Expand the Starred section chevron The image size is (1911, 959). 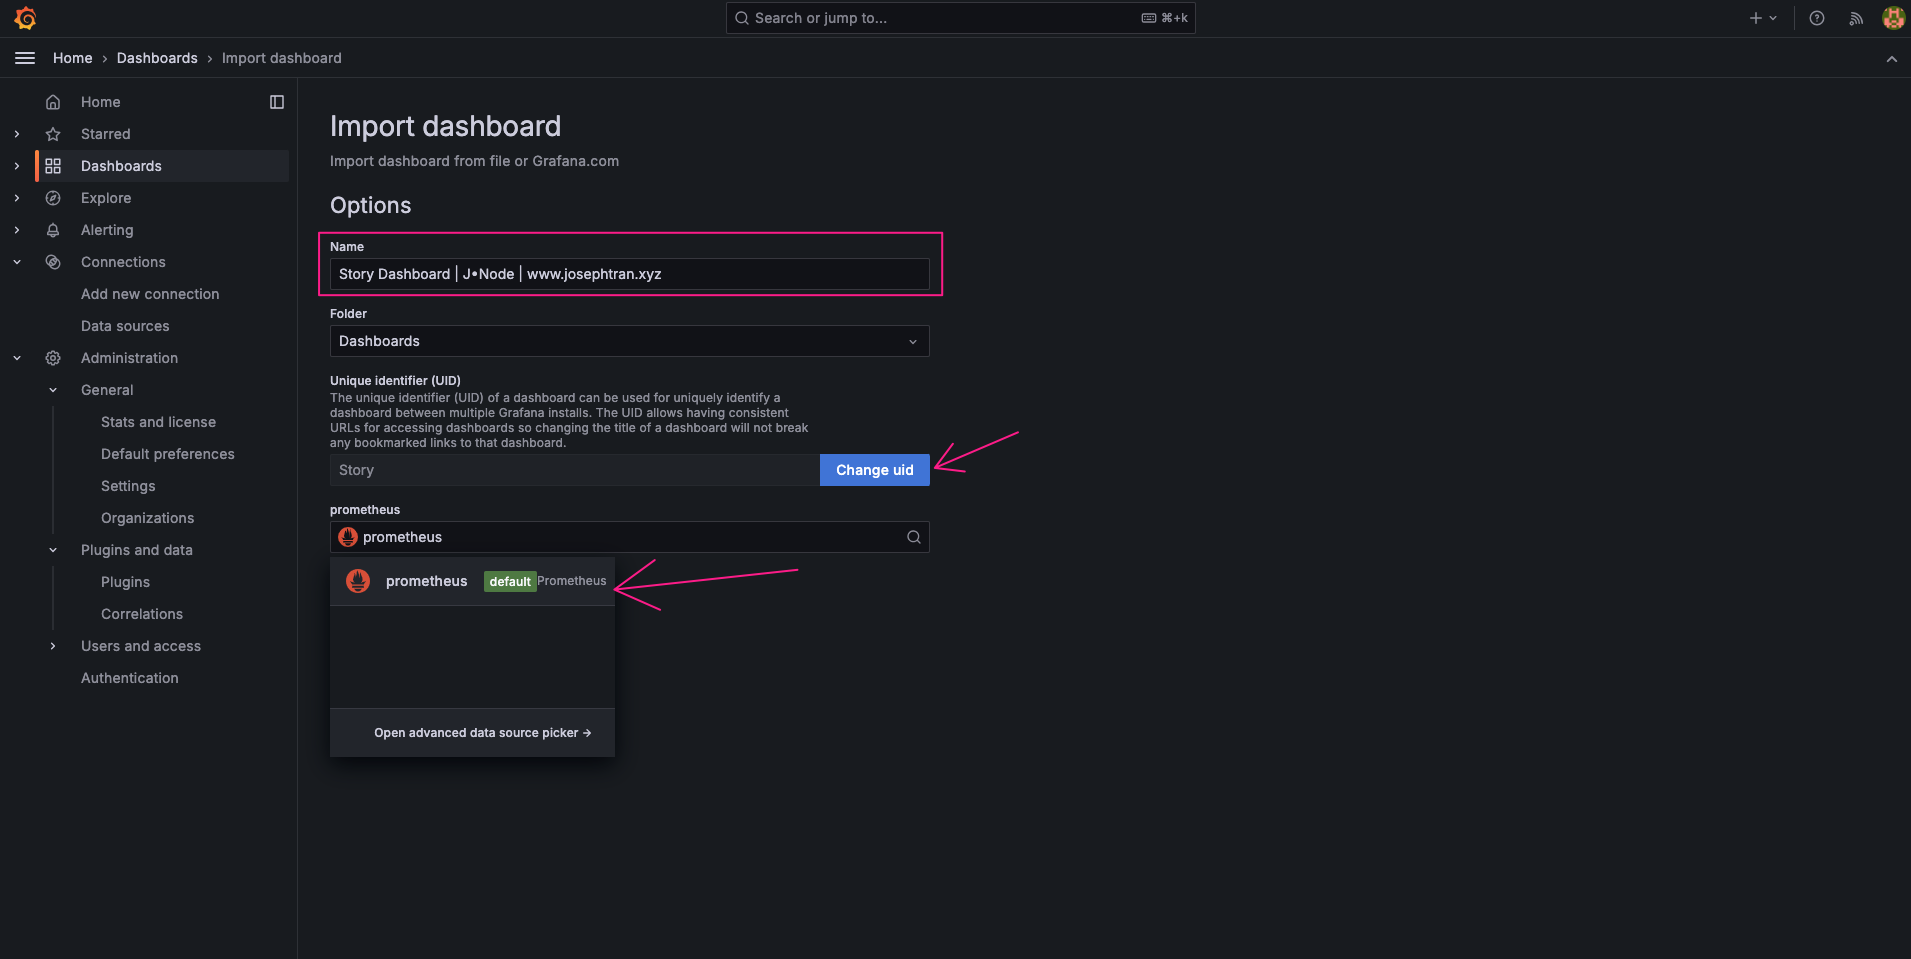tap(17, 134)
